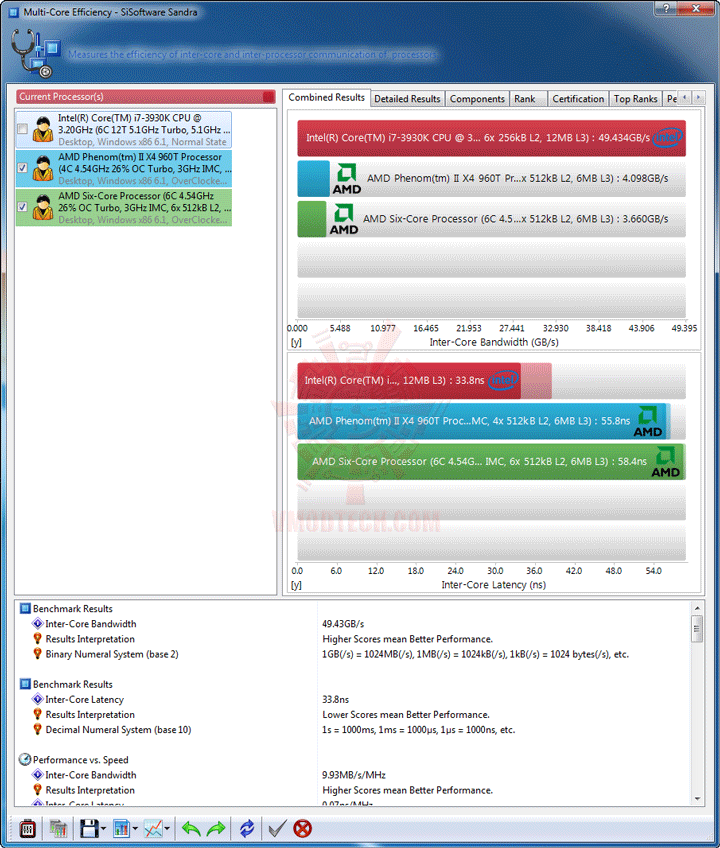Click the bar chart view icon
The width and height of the screenshot is (720, 848).
coord(121,829)
